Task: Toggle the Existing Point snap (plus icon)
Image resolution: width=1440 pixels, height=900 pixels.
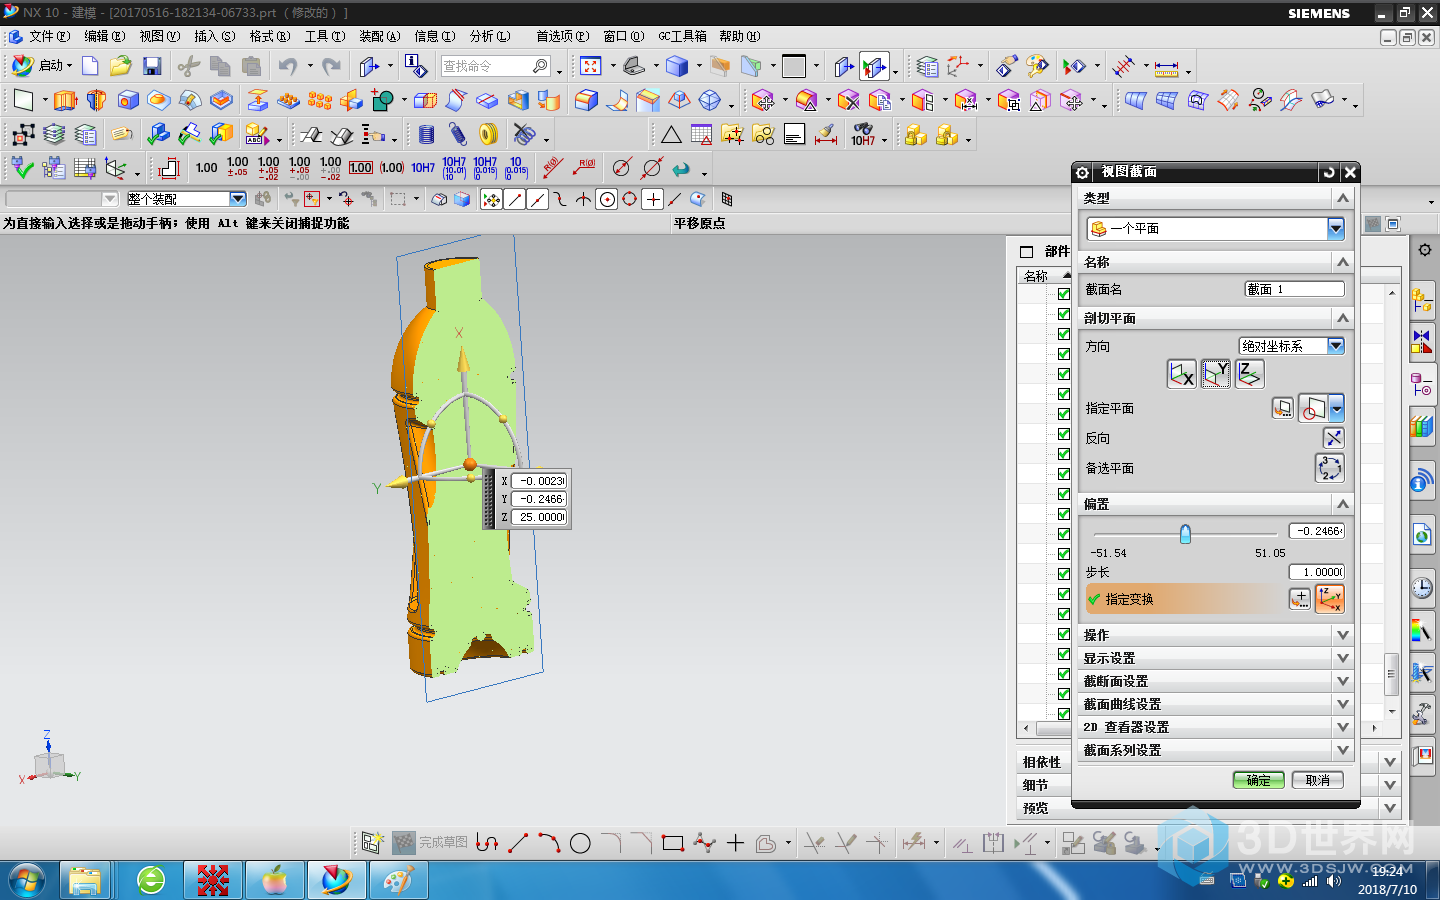Action: click(x=653, y=199)
